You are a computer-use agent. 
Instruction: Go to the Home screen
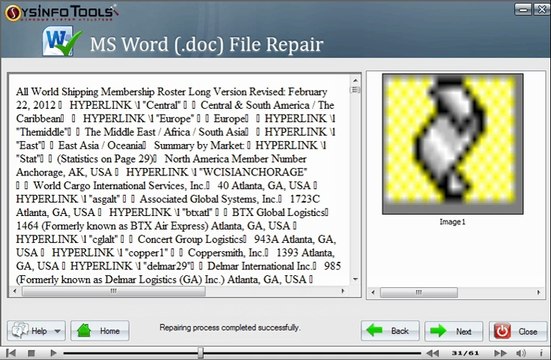(x=100, y=331)
